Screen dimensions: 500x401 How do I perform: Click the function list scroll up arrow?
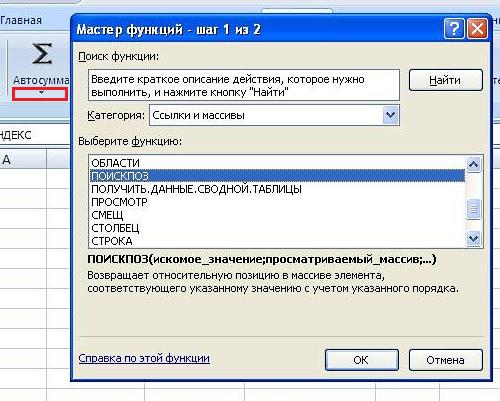tap(473, 164)
